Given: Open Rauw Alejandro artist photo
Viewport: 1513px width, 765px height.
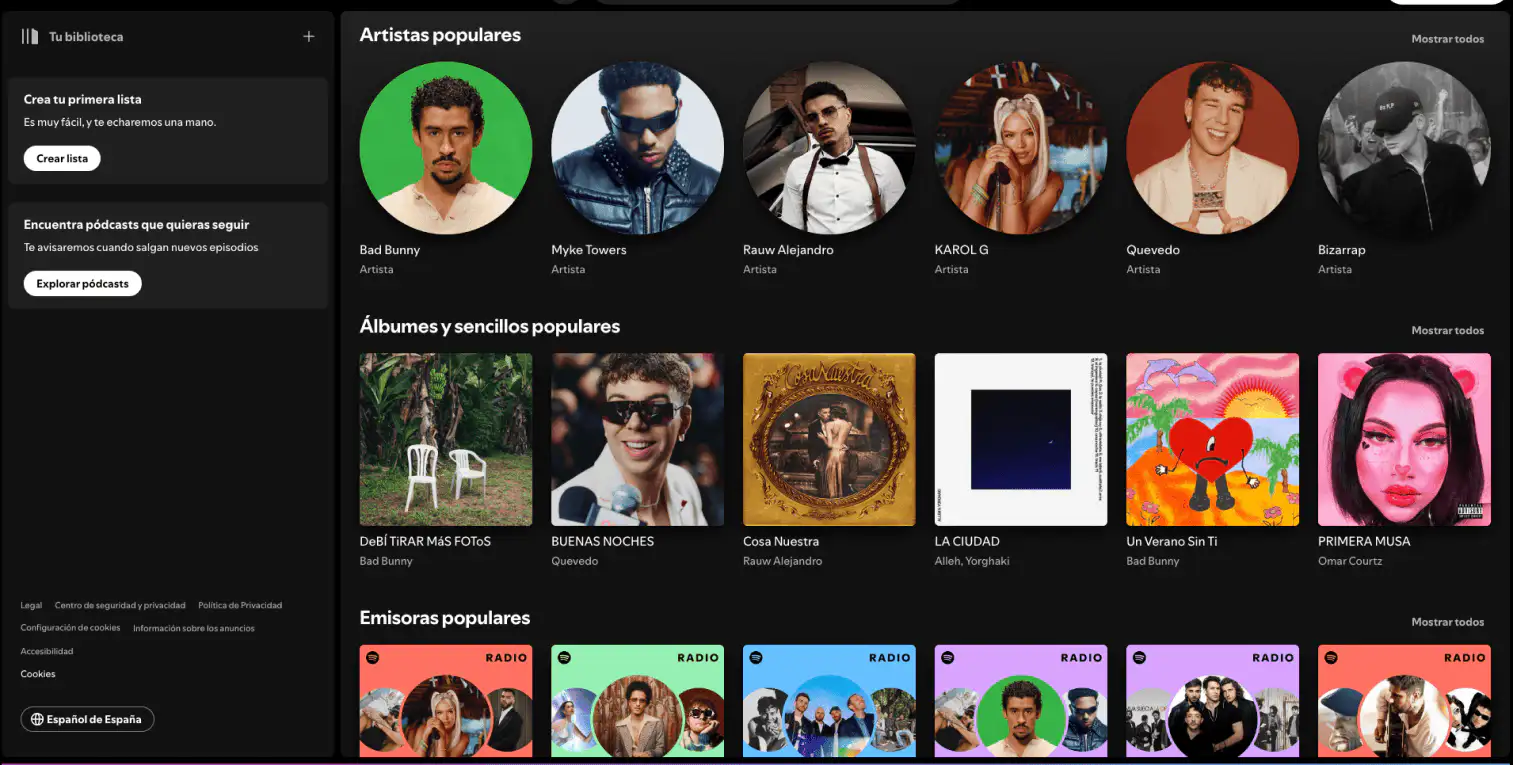Looking at the screenshot, I should tap(829, 148).
